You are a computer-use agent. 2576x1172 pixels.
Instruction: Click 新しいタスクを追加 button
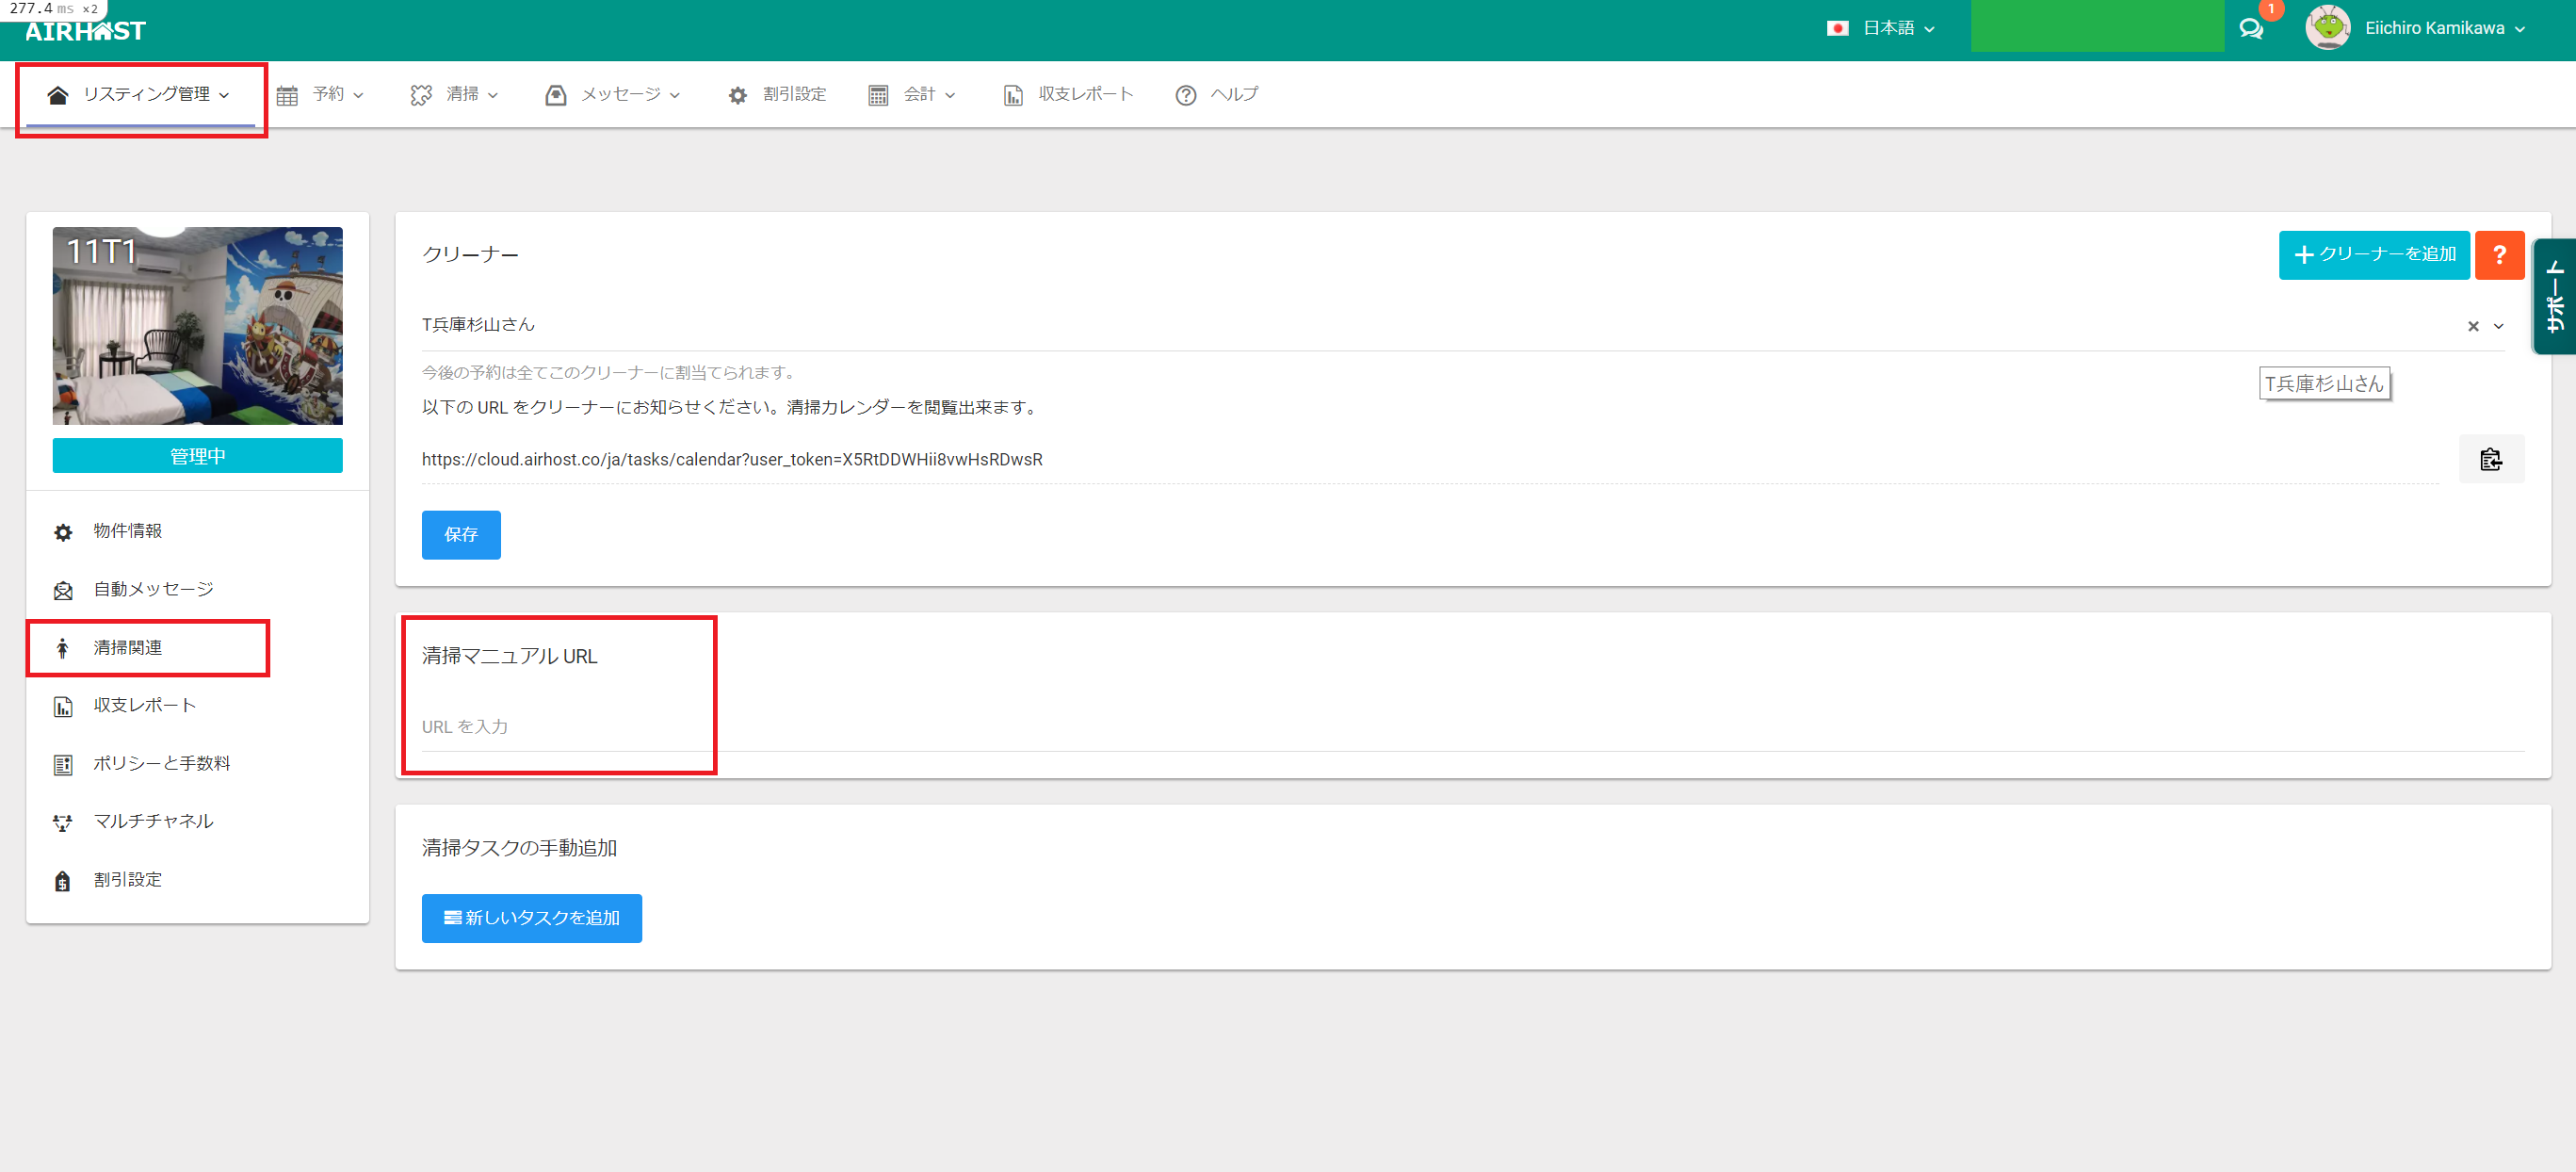(x=531, y=917)
